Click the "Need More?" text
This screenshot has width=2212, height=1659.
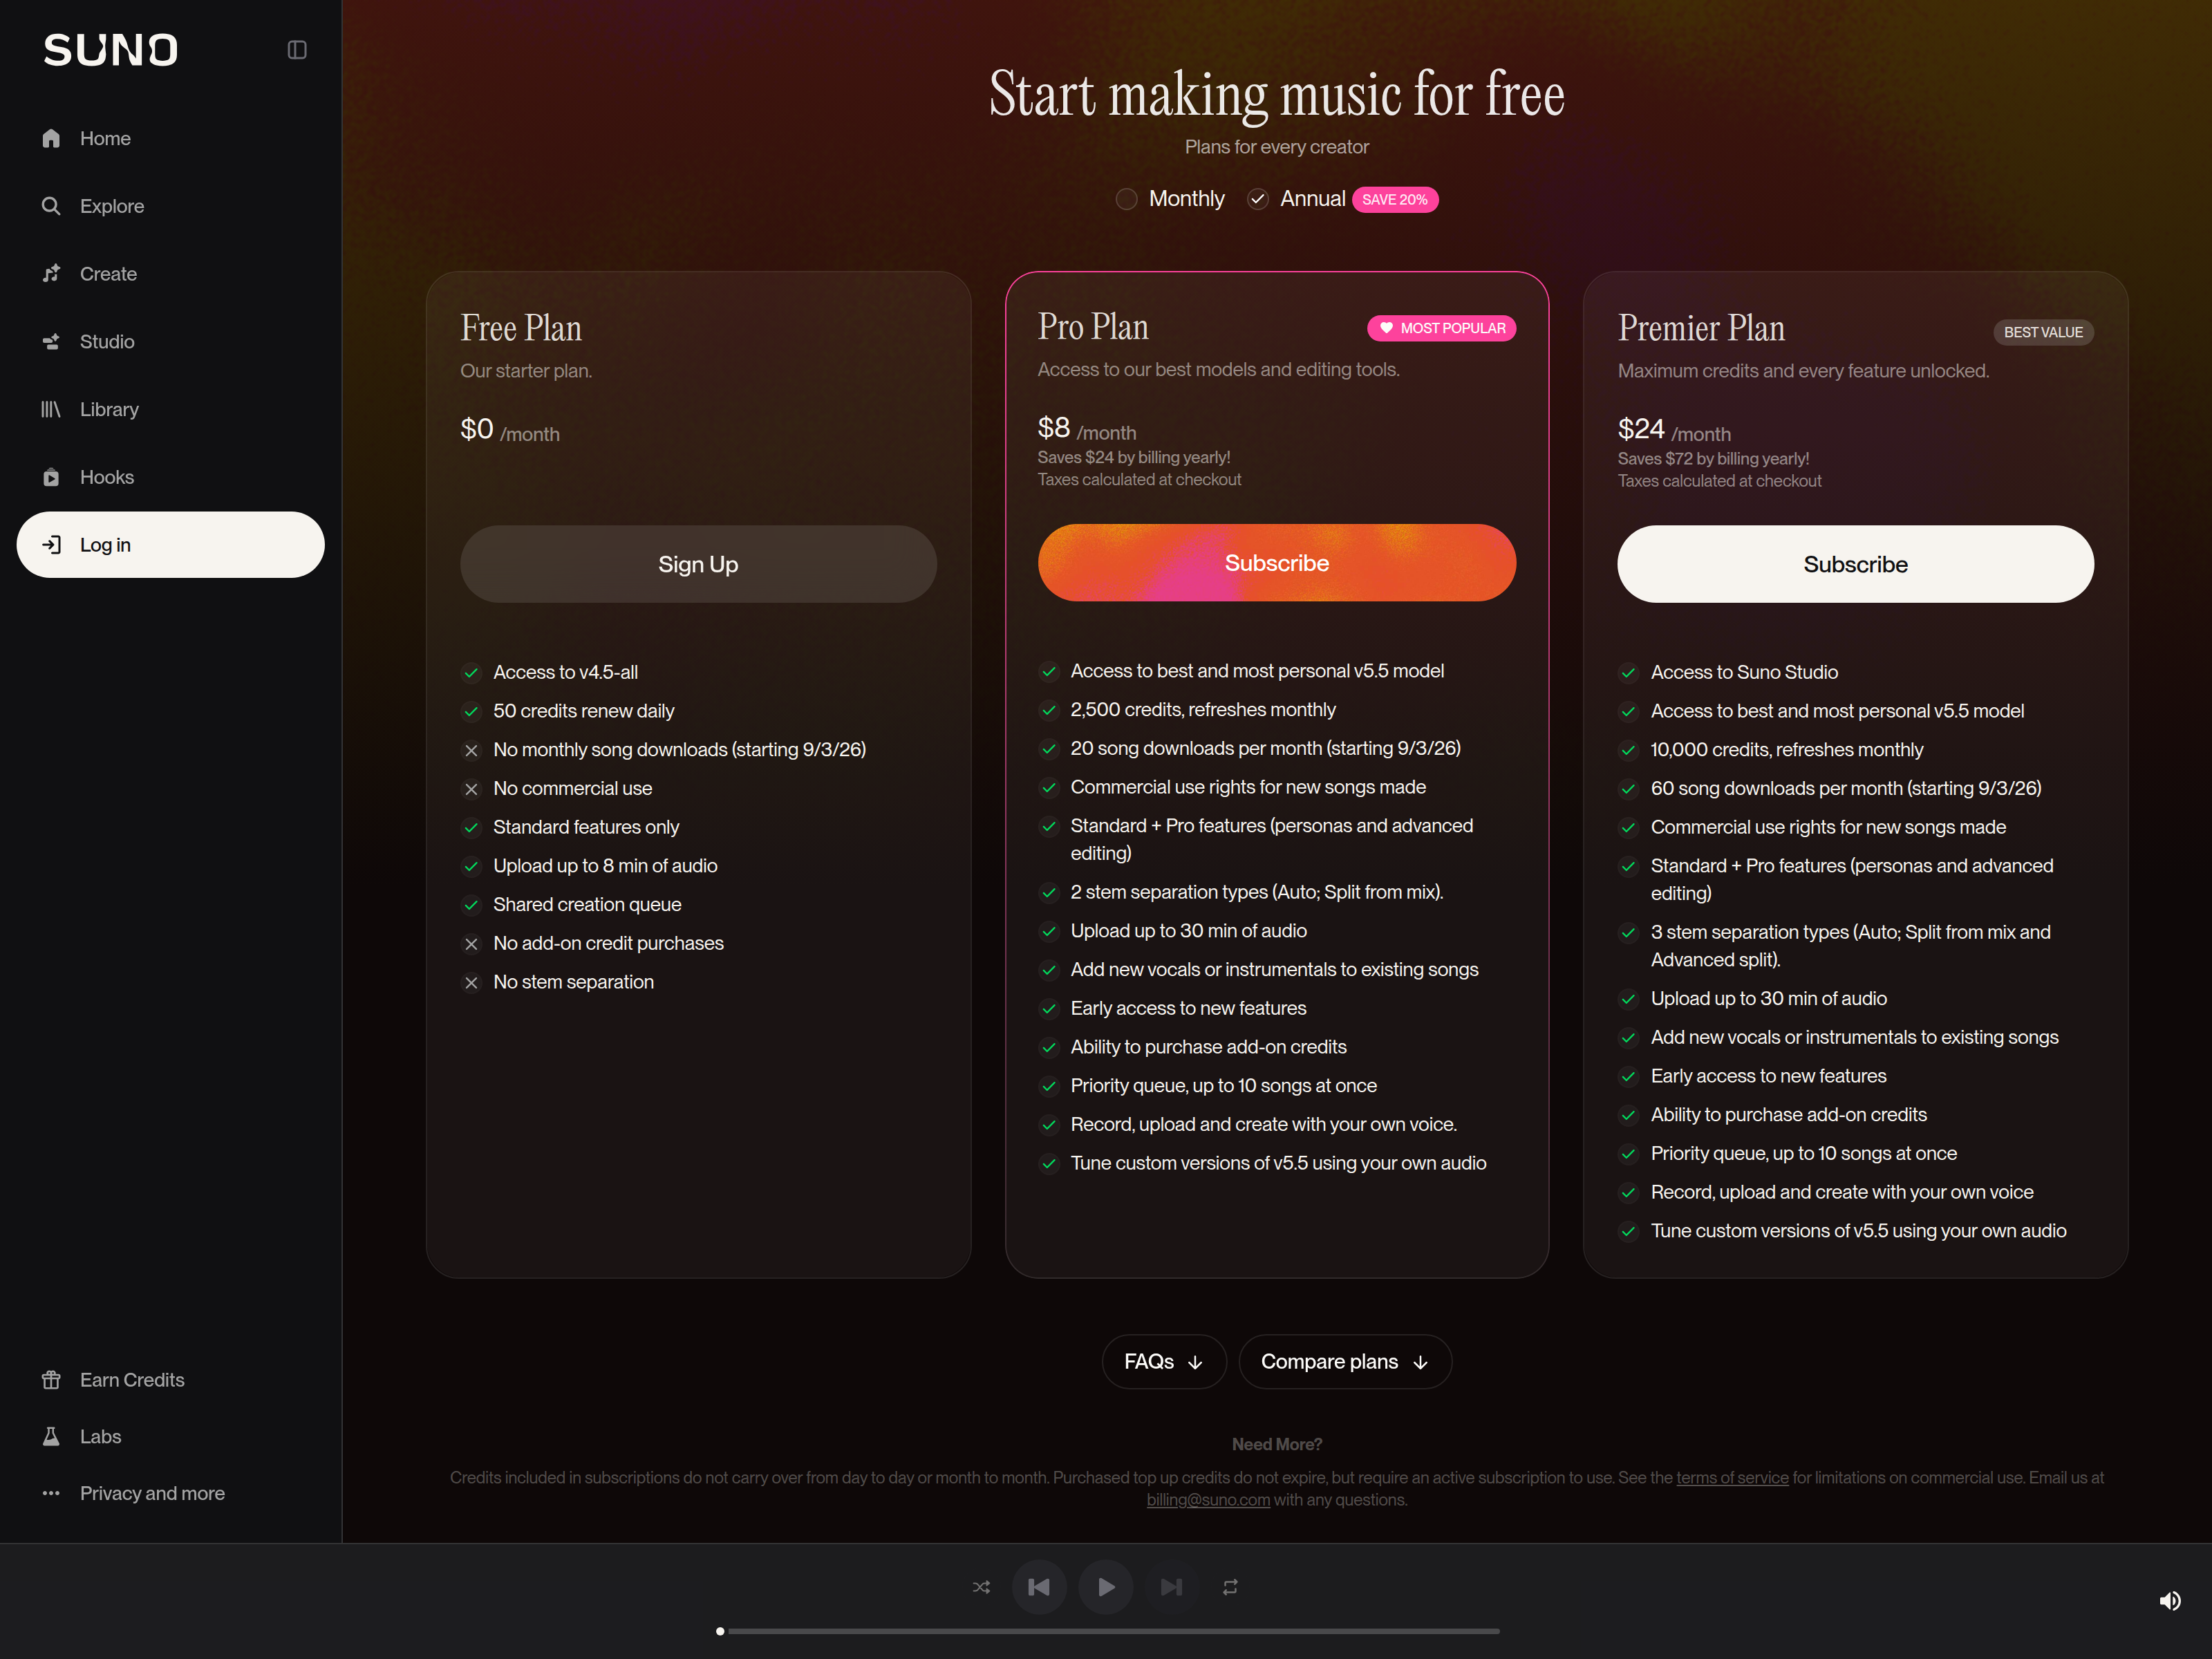1277,1445
